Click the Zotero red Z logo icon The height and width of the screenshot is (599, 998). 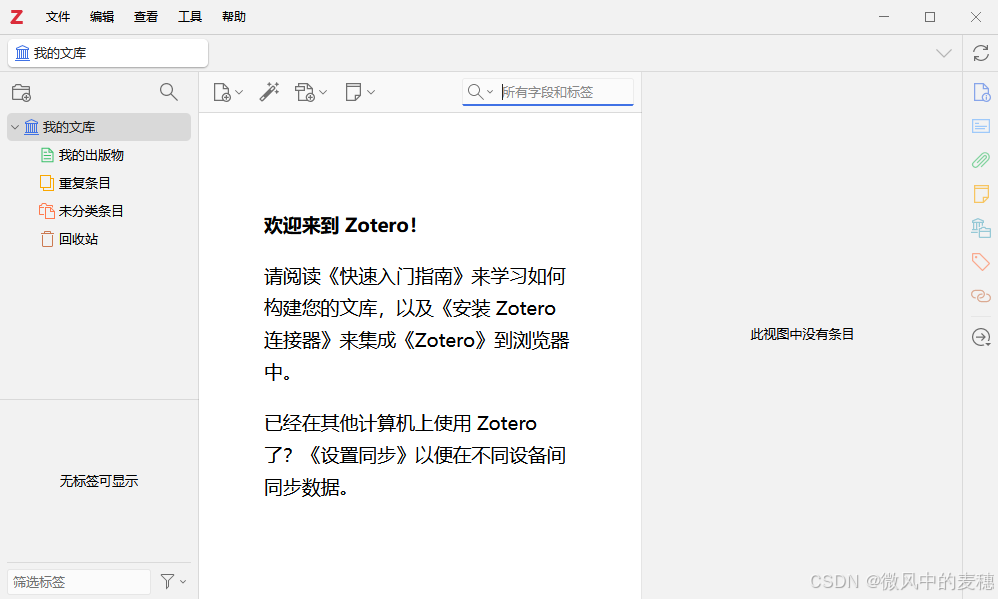(x=17, y=17)
